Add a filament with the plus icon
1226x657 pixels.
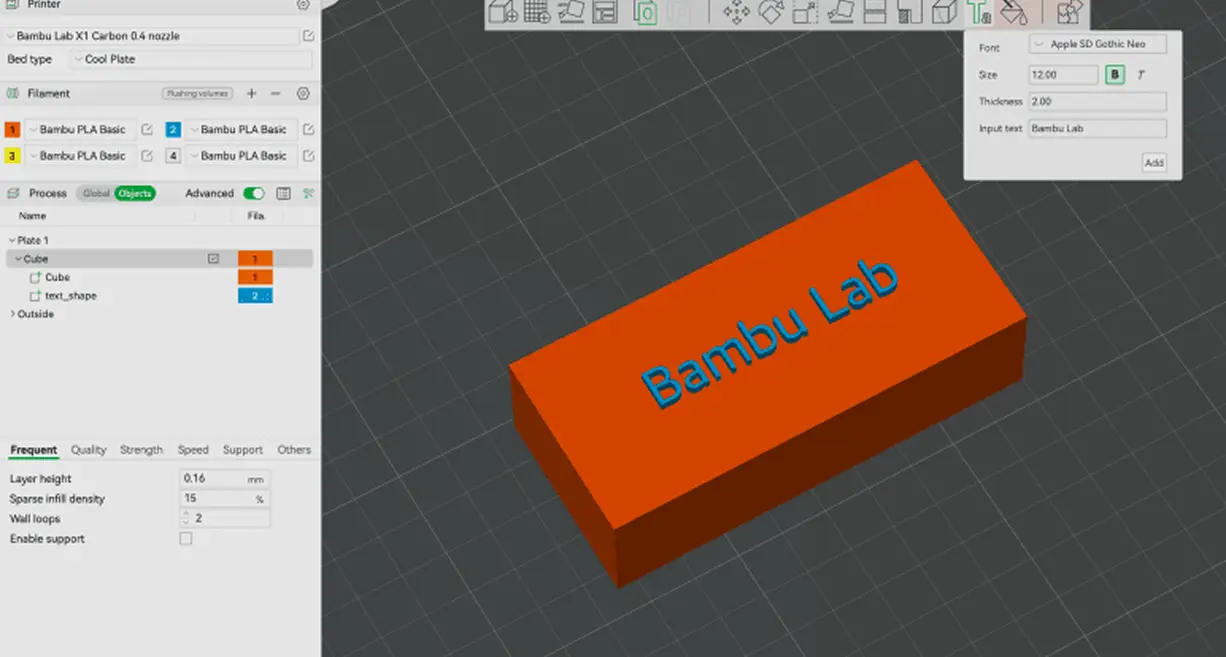[251, 93]
